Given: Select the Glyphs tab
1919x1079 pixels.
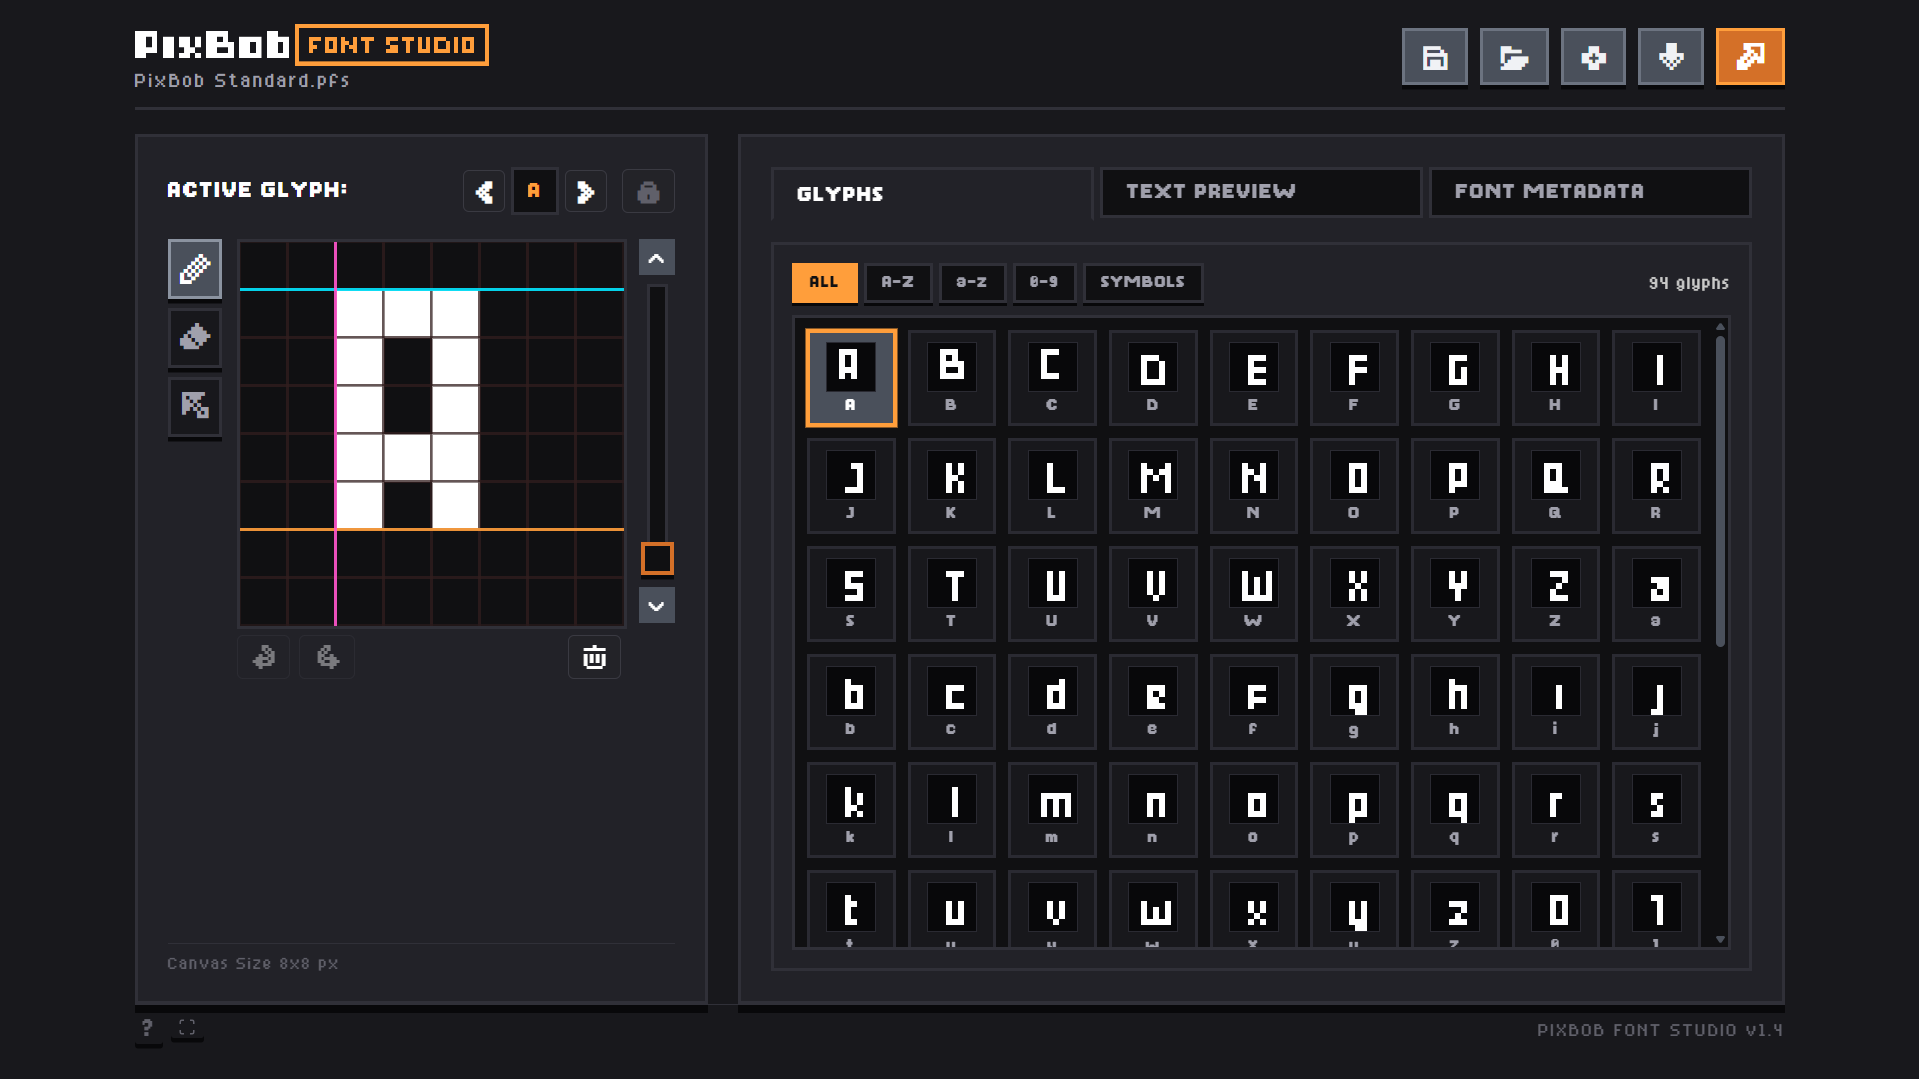Looking at the screenshot, I should coord(932,193).
